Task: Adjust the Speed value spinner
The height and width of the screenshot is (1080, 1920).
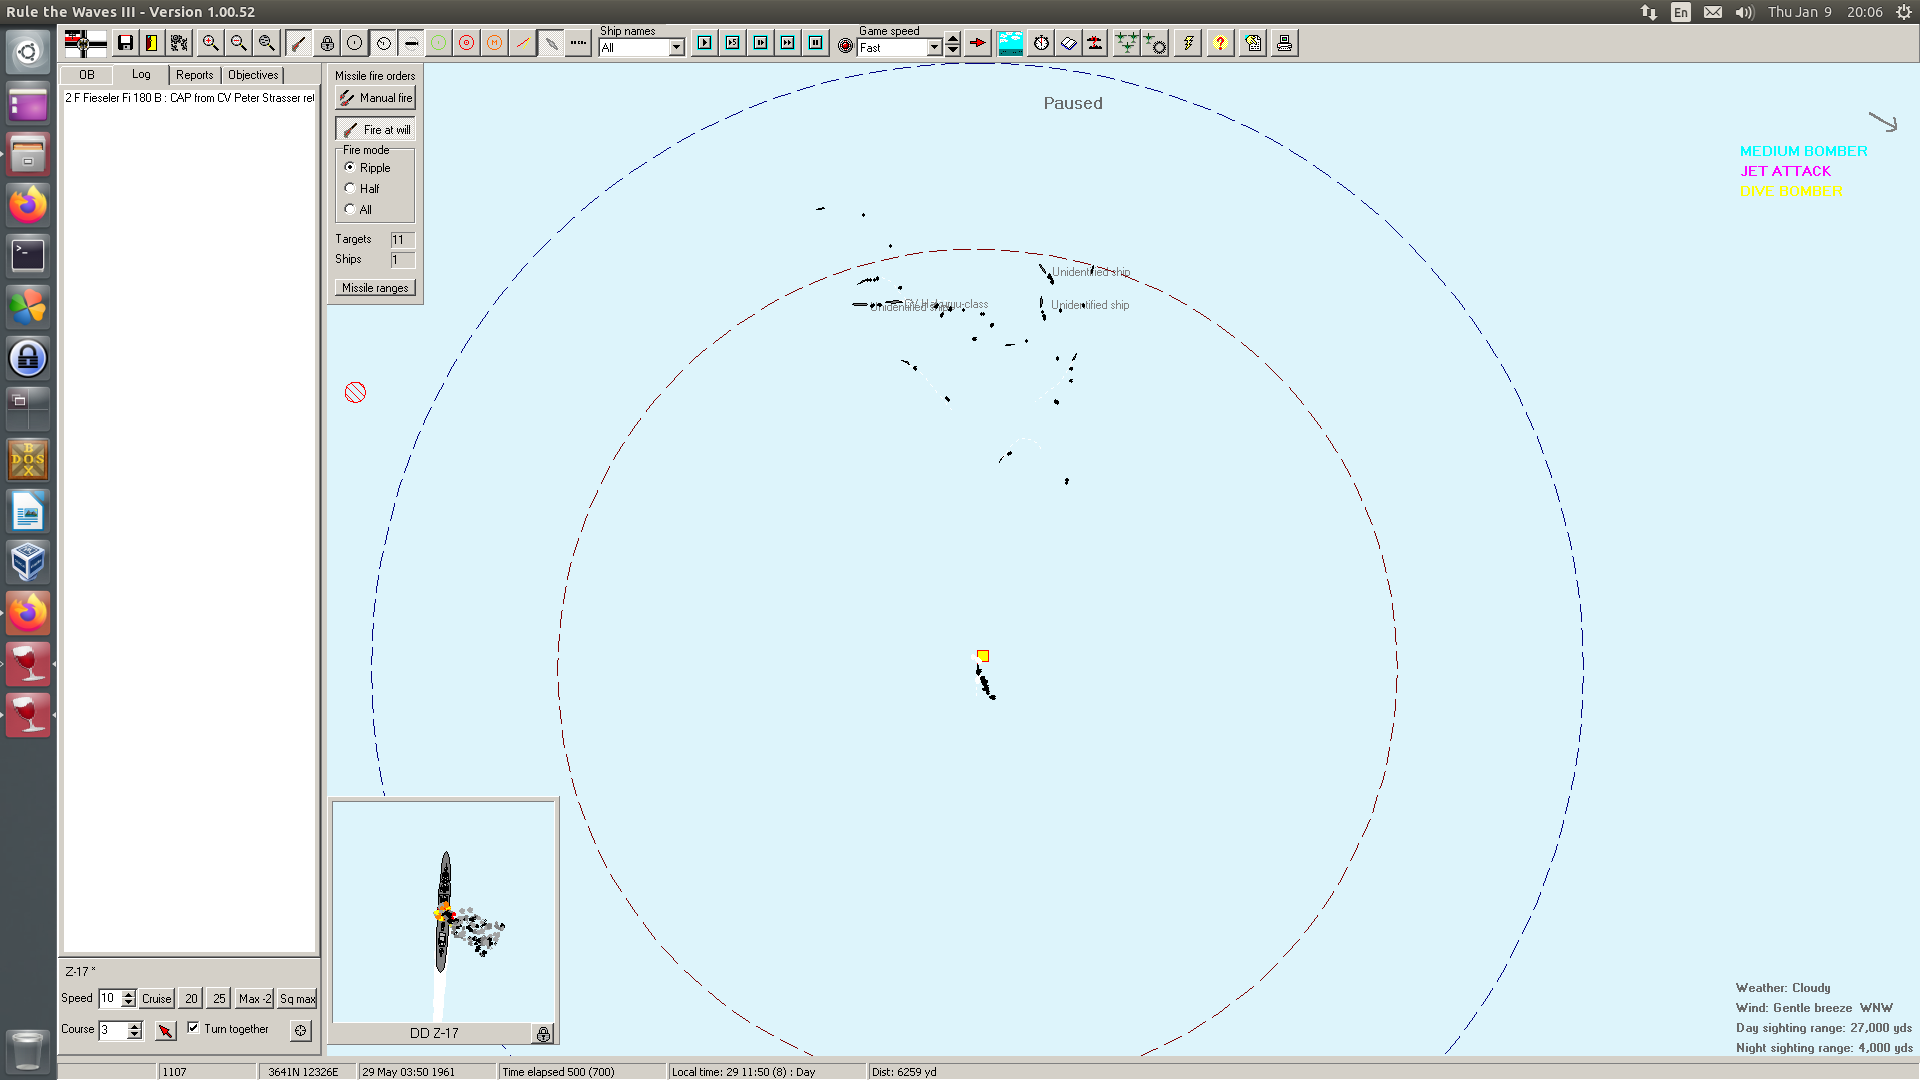Action: 128,998
